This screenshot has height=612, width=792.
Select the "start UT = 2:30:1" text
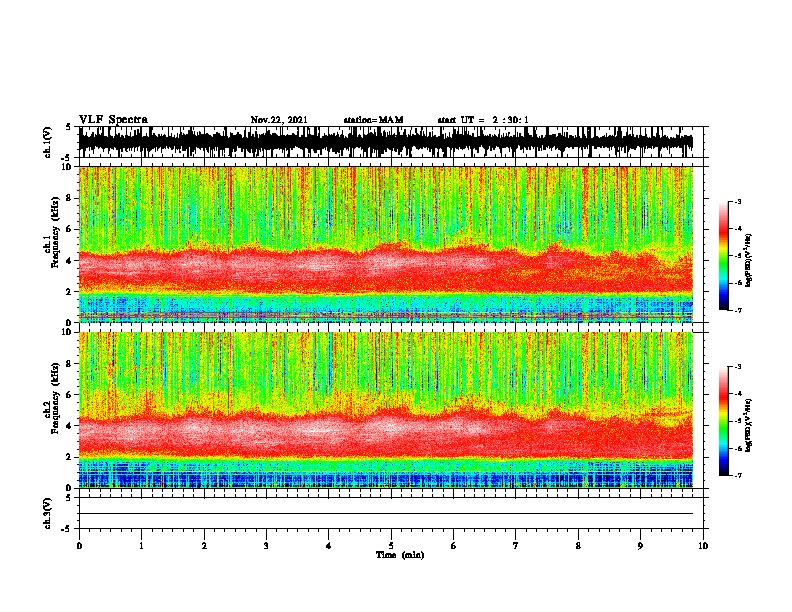[483, 120]
